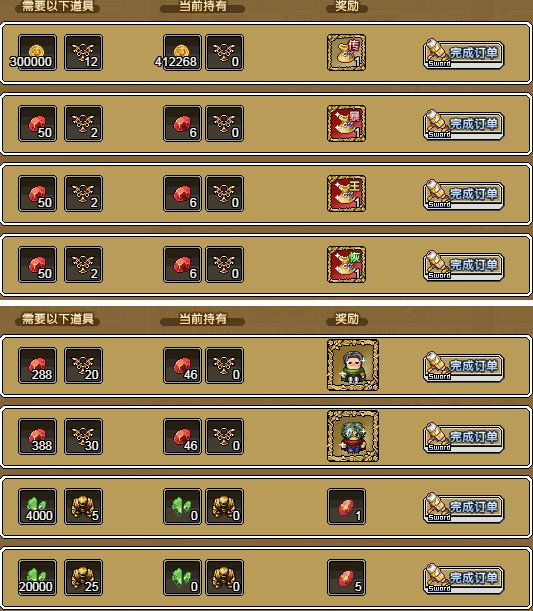Click the held 412268 gold coins icon

point(182,53)
